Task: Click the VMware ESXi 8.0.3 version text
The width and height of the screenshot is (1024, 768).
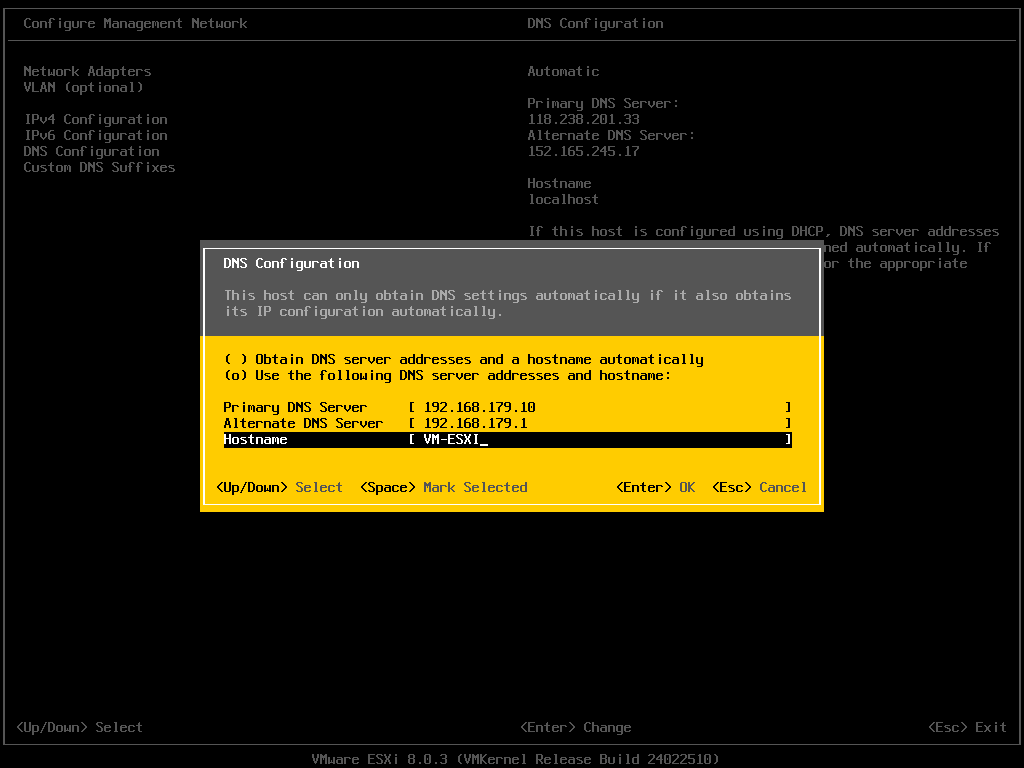Action: pos(512,759)
